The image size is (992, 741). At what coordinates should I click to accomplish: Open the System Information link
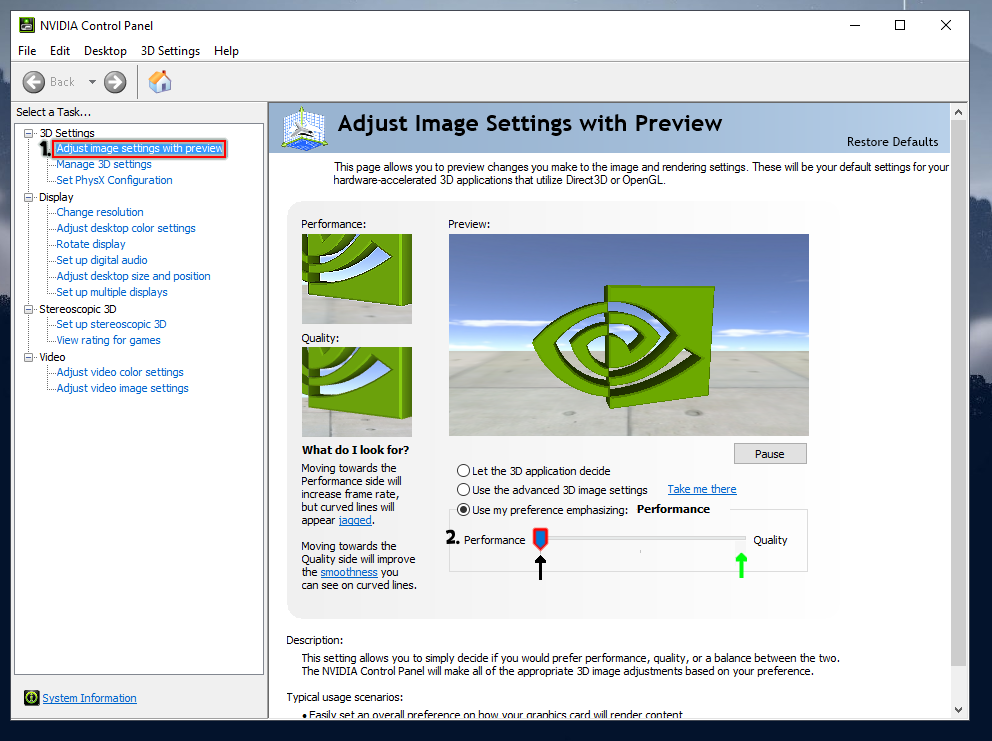(89, 698)
